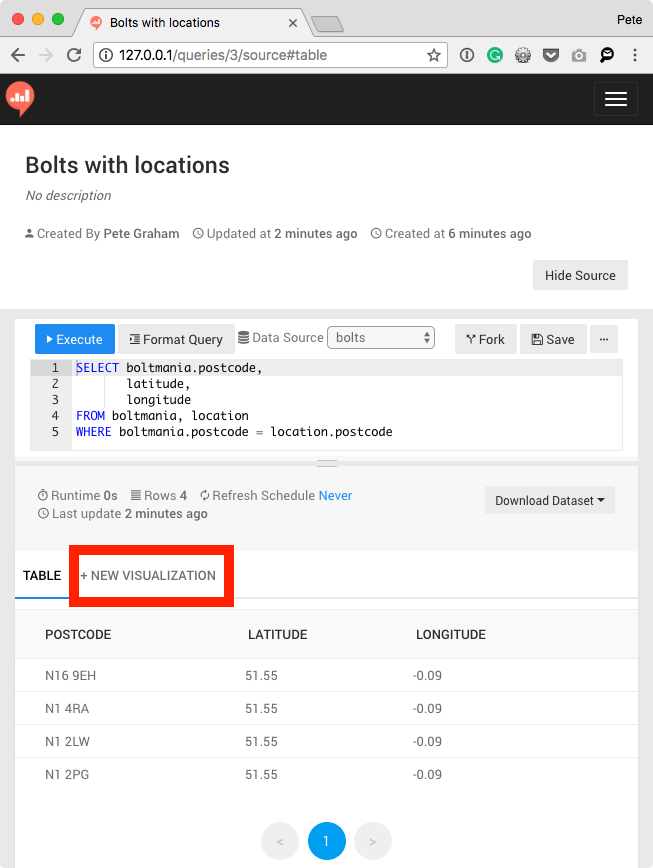
Task: Open the browser's three-dot menu
Action: tap(637, 55)
